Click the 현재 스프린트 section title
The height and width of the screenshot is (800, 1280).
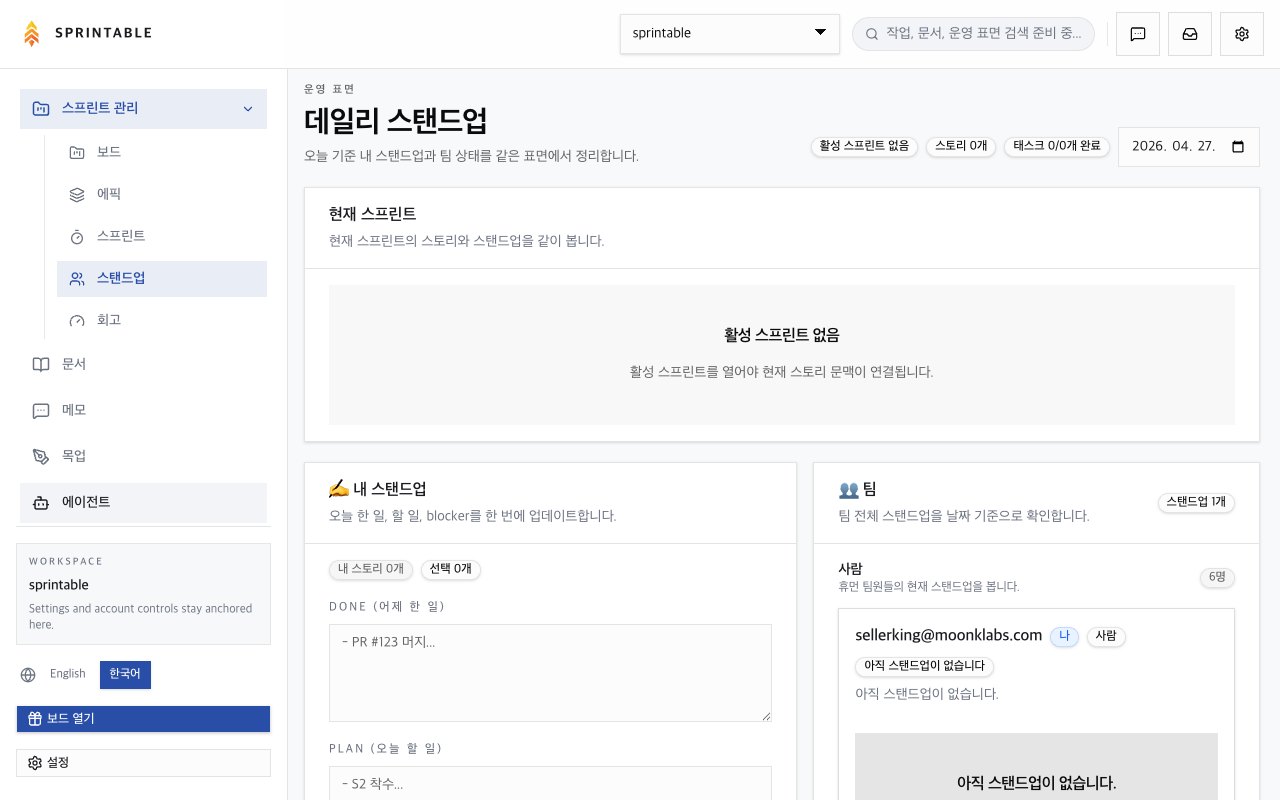pyautogui.click(x=372, y=214)
